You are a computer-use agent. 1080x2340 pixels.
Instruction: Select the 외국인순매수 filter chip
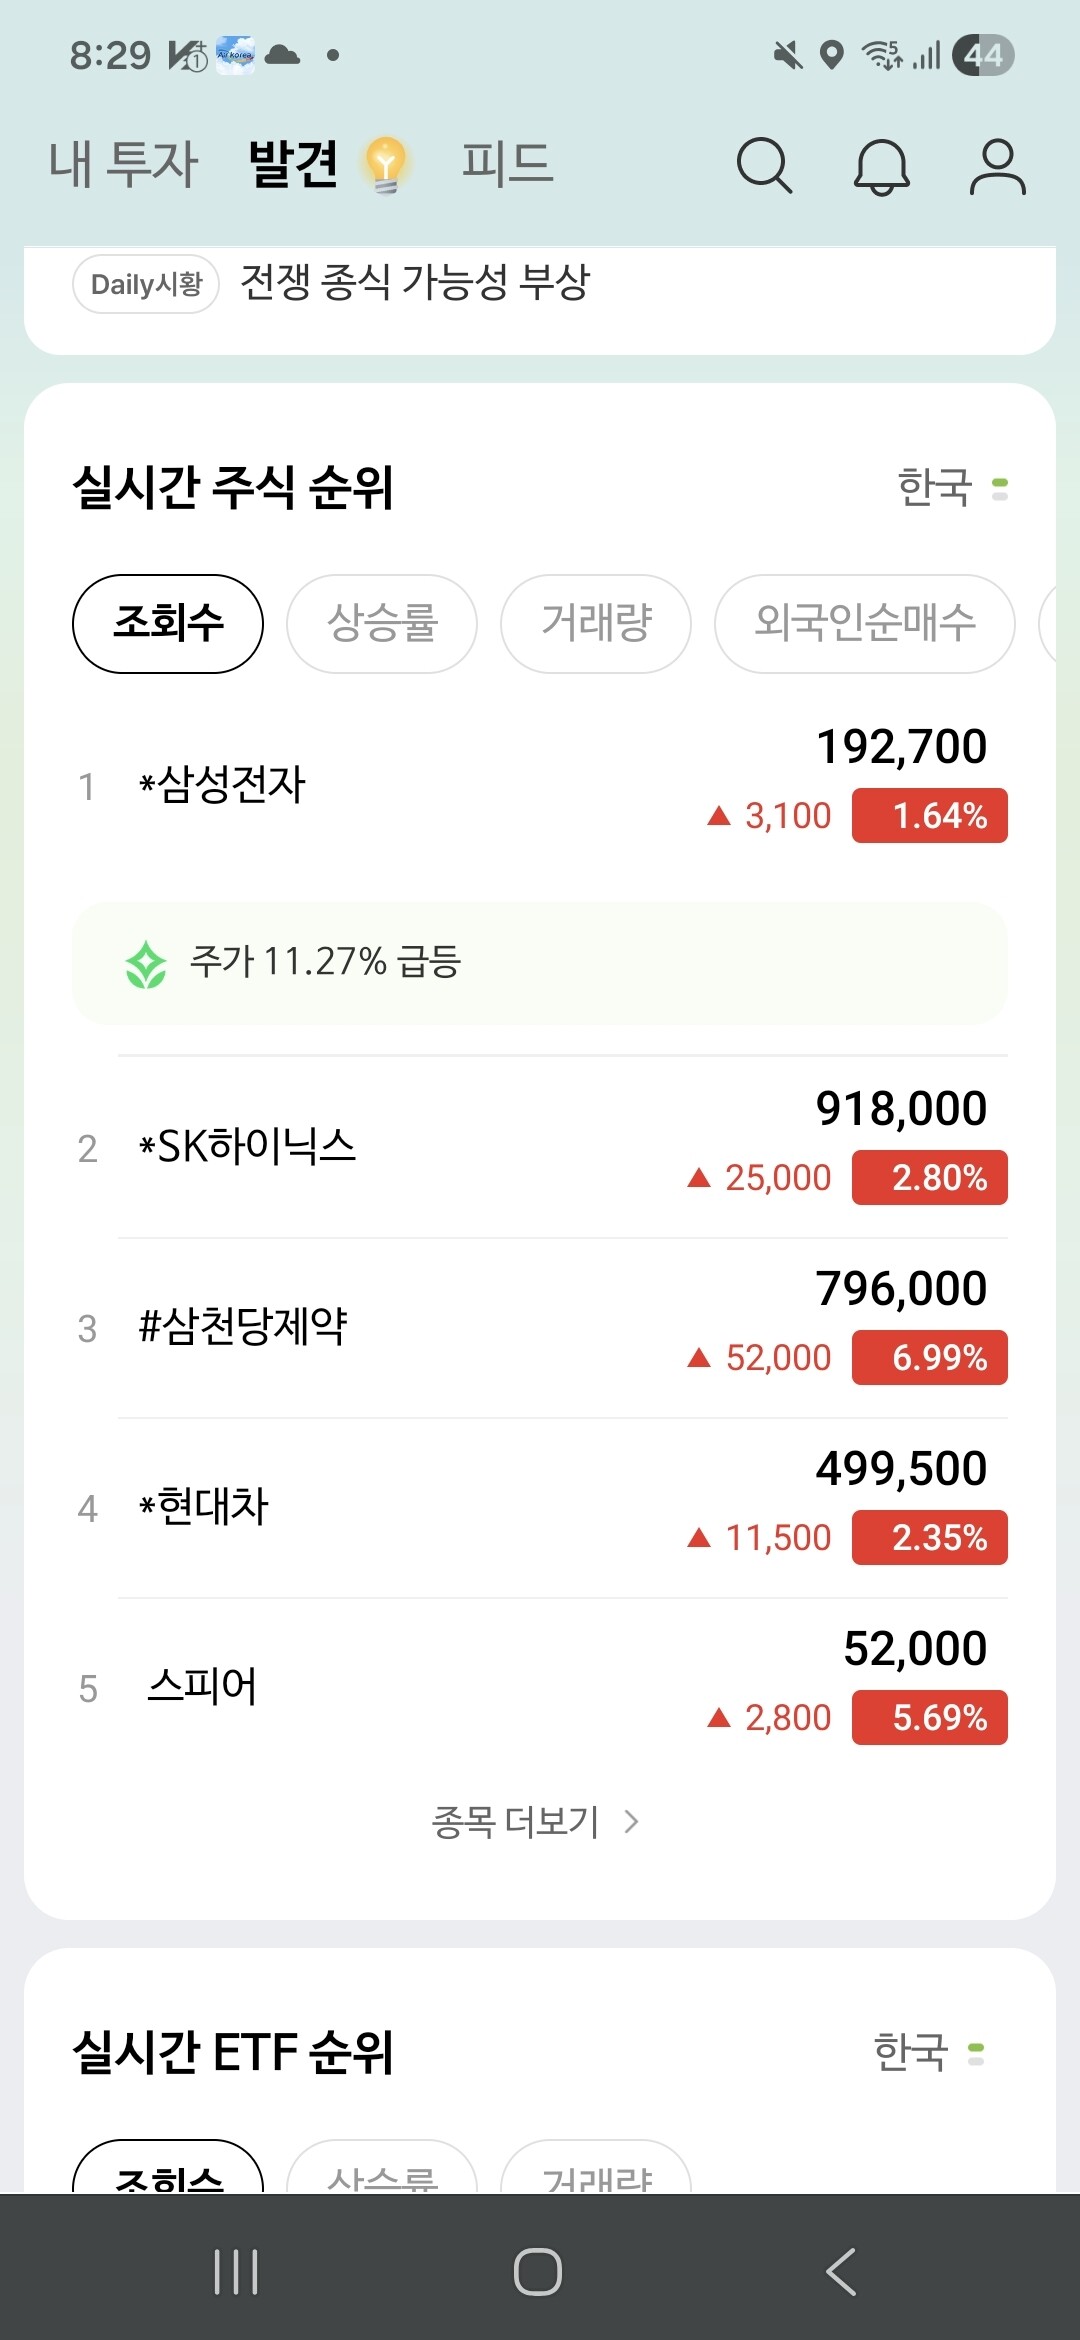click(x=865, y=624)
